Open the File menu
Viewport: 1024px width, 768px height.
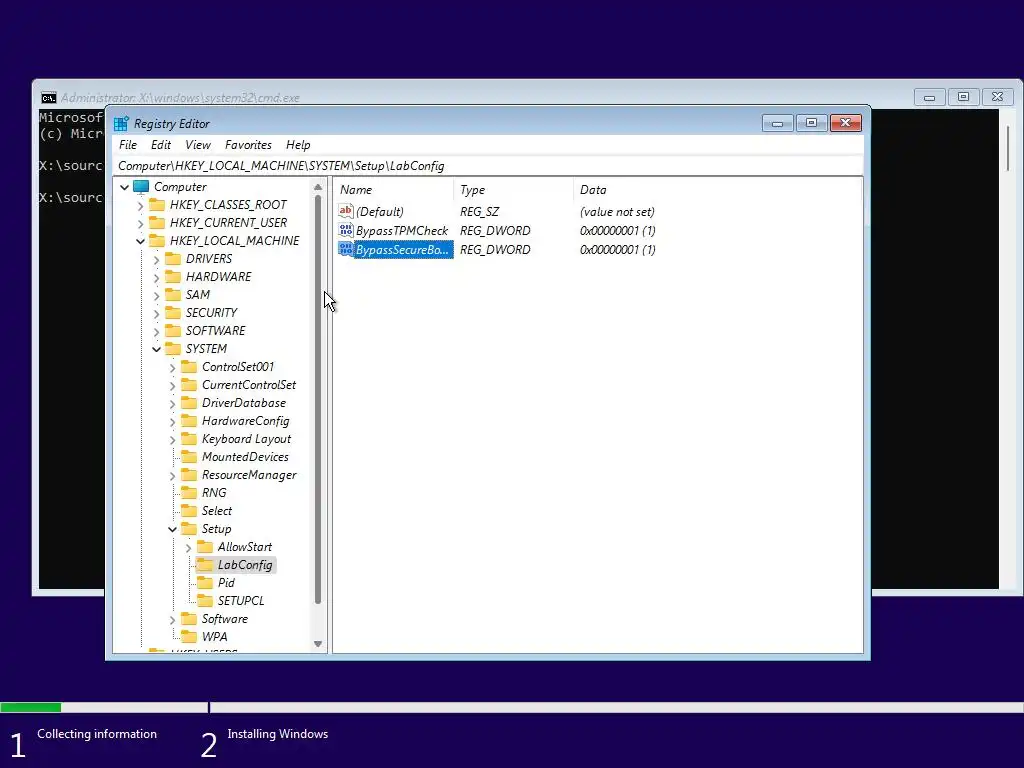128,145
